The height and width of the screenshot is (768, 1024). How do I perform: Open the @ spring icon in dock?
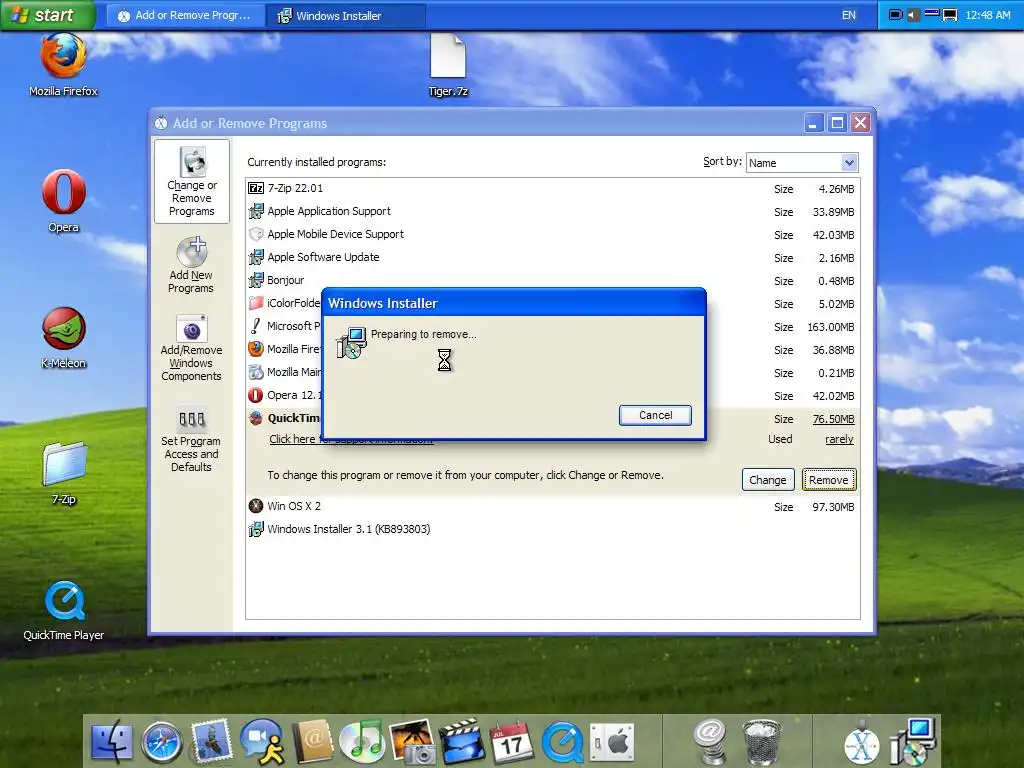coord(711,741)
